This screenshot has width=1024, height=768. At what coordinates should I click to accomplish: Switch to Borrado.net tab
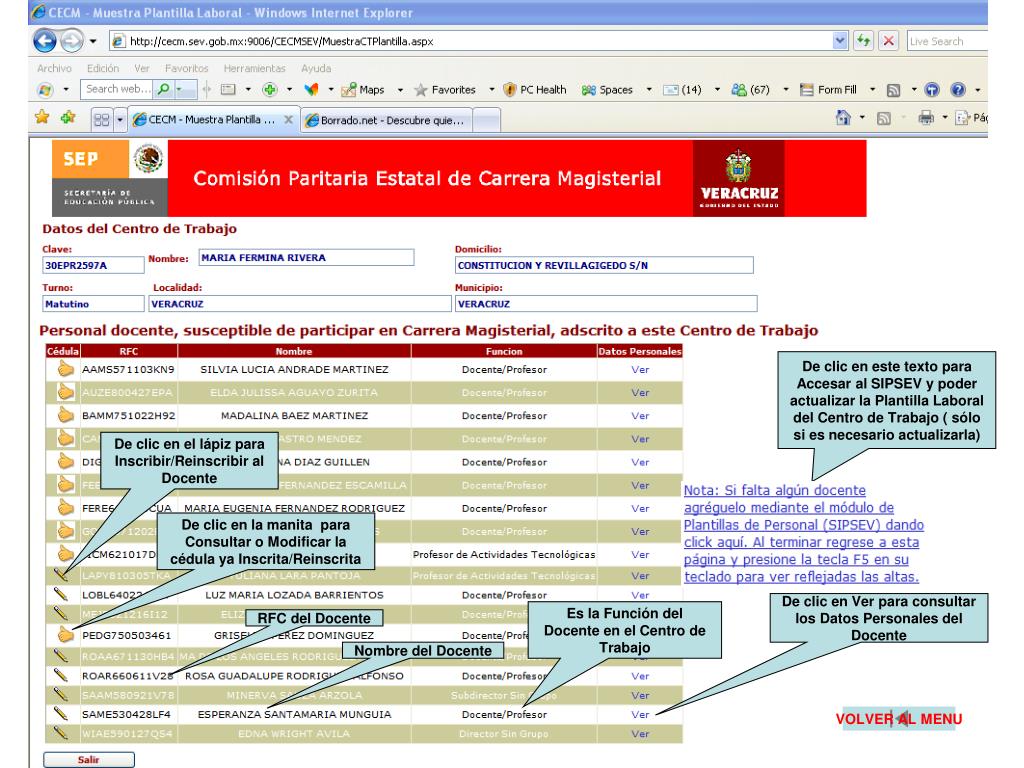coord(387,120)
